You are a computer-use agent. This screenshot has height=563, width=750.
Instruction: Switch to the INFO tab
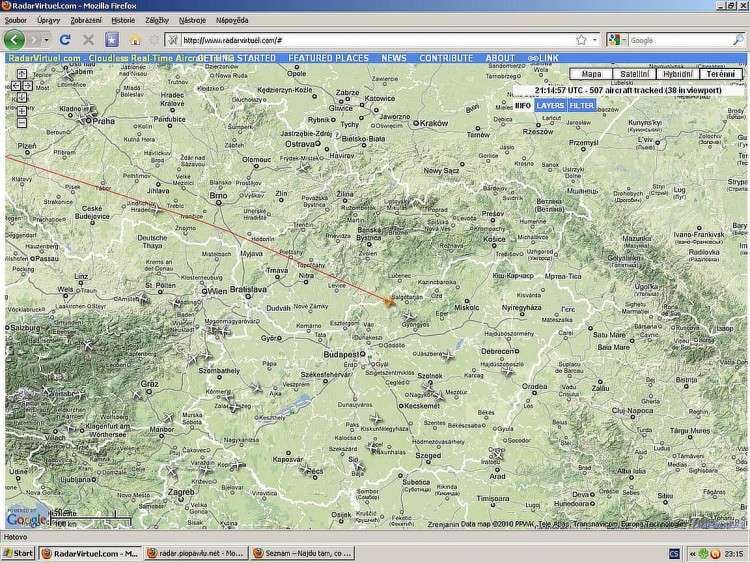coord(523,105)
